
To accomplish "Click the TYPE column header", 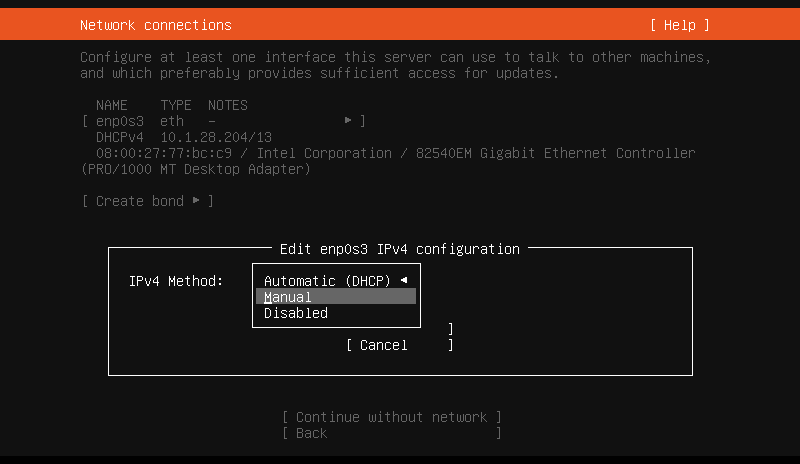I will pos(176,105).
